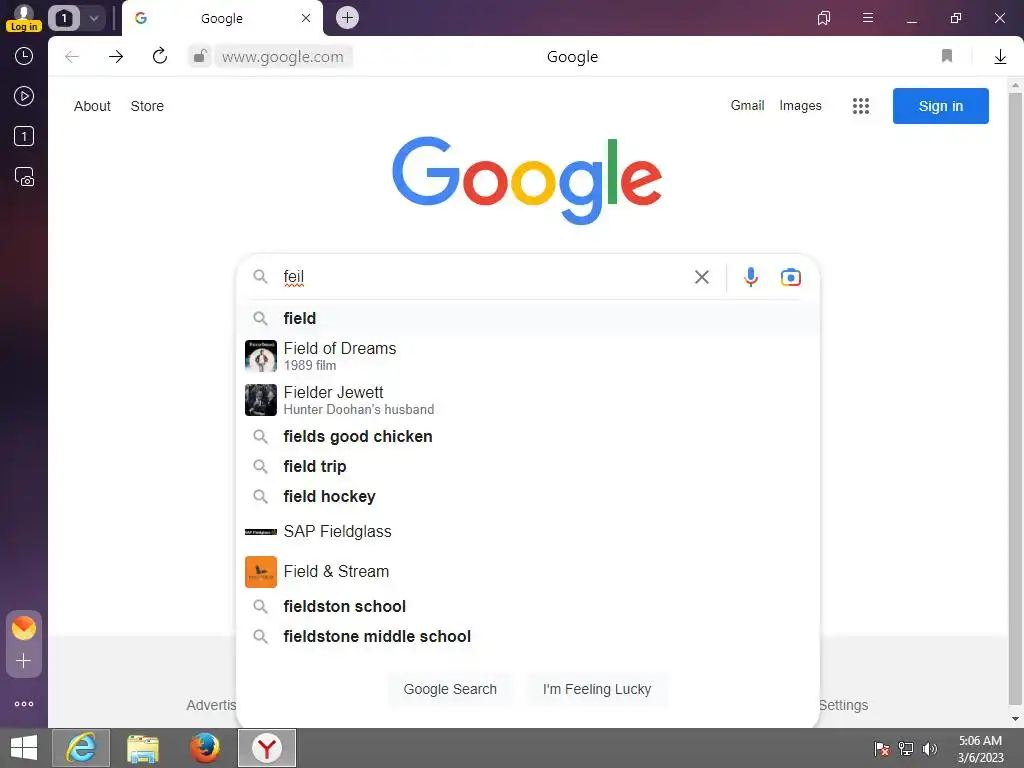Open the orange mail app in sidebar
Image resolution: width=1024 pixels, height=768 pixels.
coord(24,628)
